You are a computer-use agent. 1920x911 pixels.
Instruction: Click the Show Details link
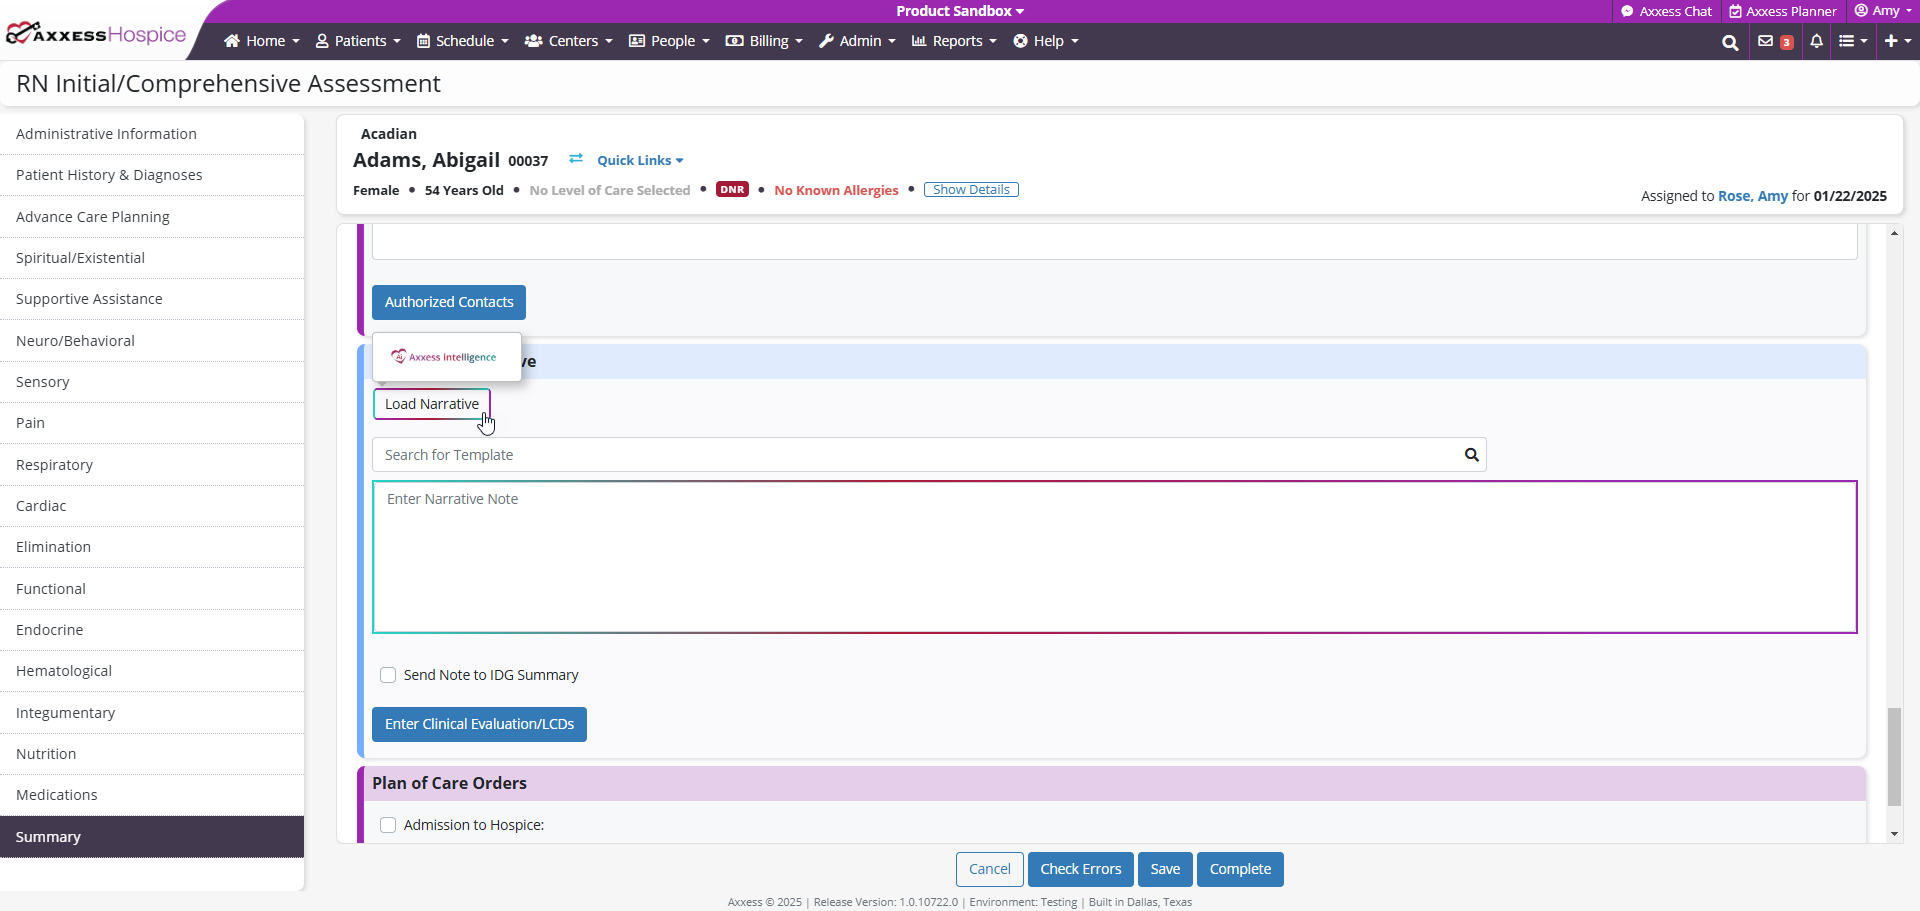pos(970,190)
